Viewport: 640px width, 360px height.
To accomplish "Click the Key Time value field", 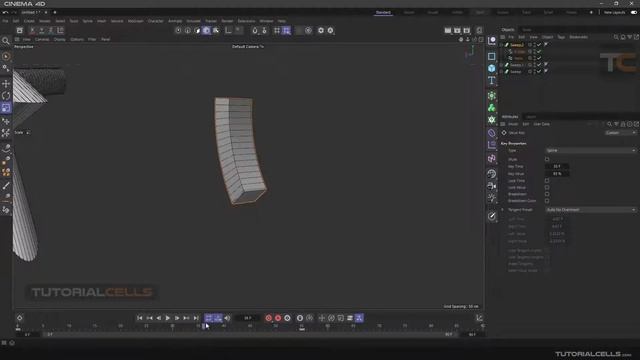I will (x=557, y=167).
